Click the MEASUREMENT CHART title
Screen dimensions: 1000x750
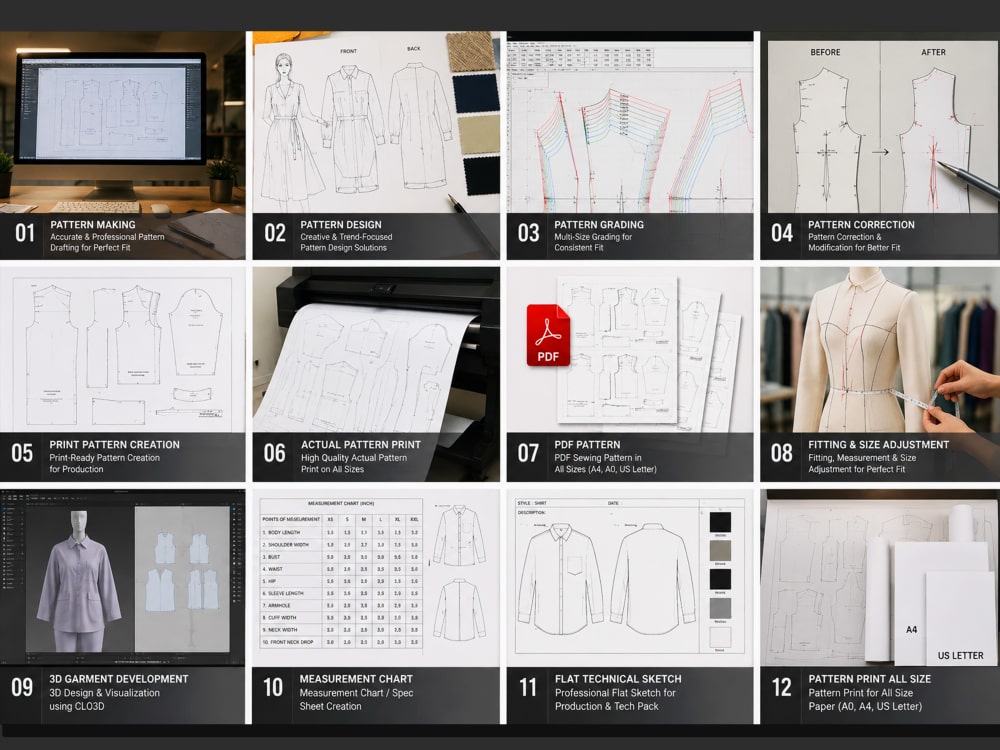pos(357,679)
